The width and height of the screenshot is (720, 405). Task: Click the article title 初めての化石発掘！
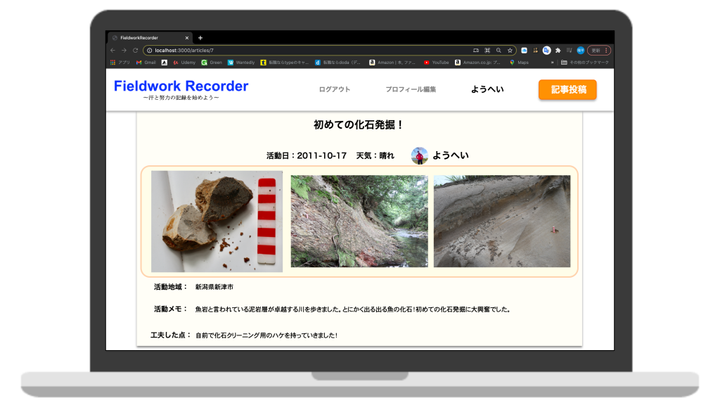(x=359, y=125)
